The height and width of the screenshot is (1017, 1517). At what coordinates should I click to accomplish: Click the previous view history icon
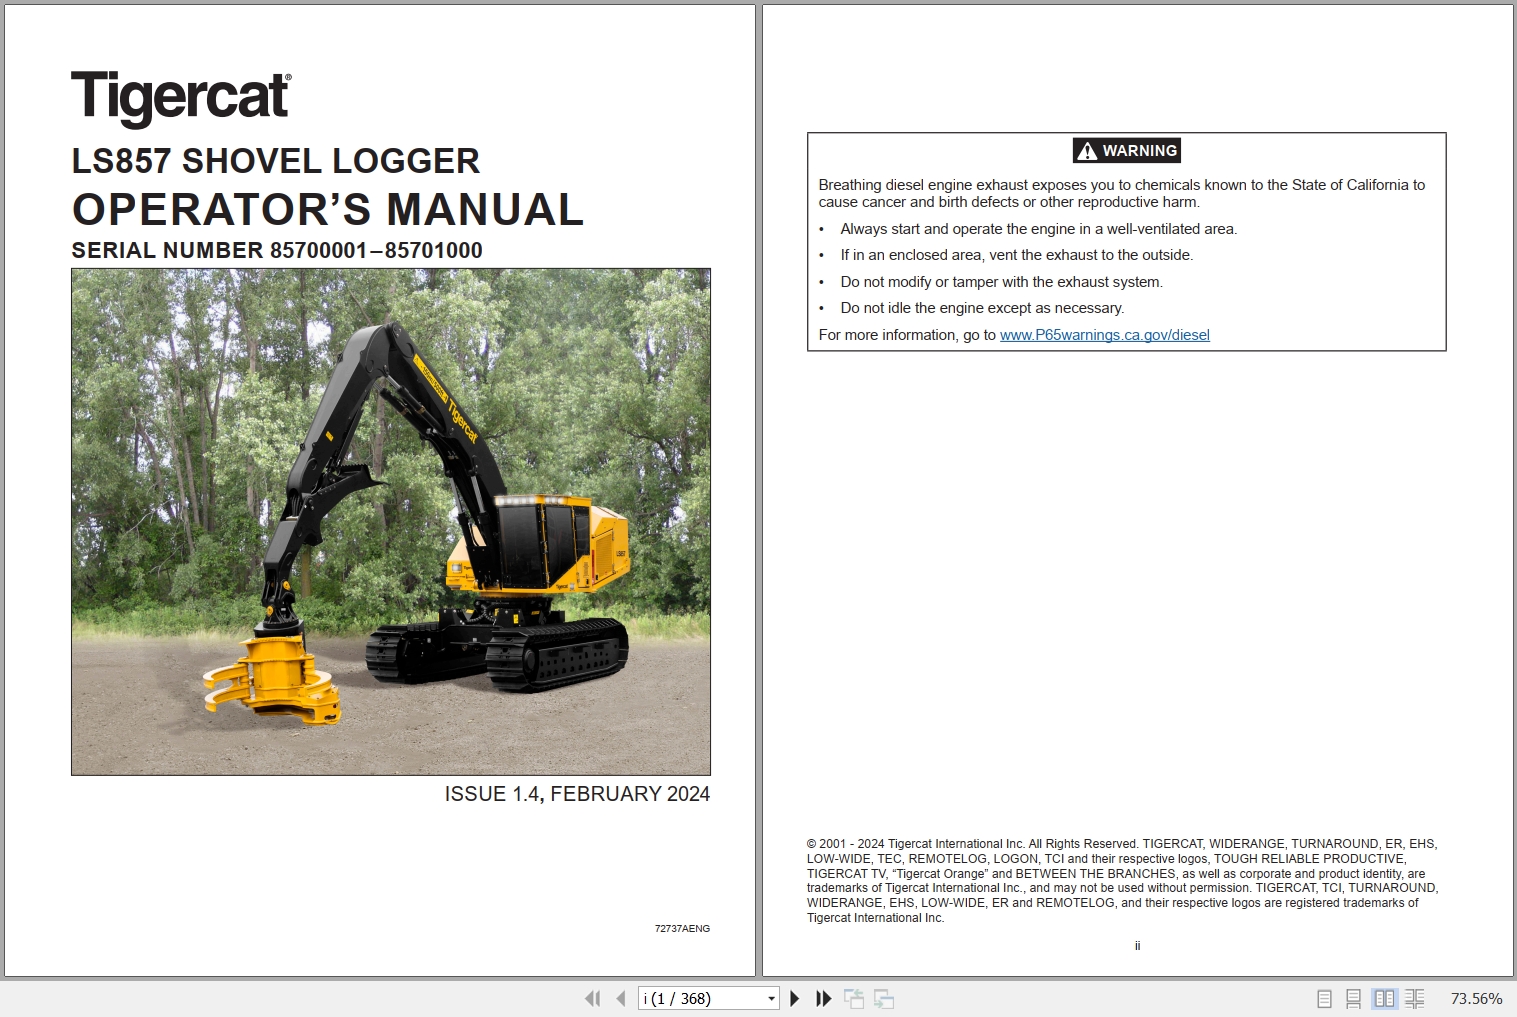point(855,998)
